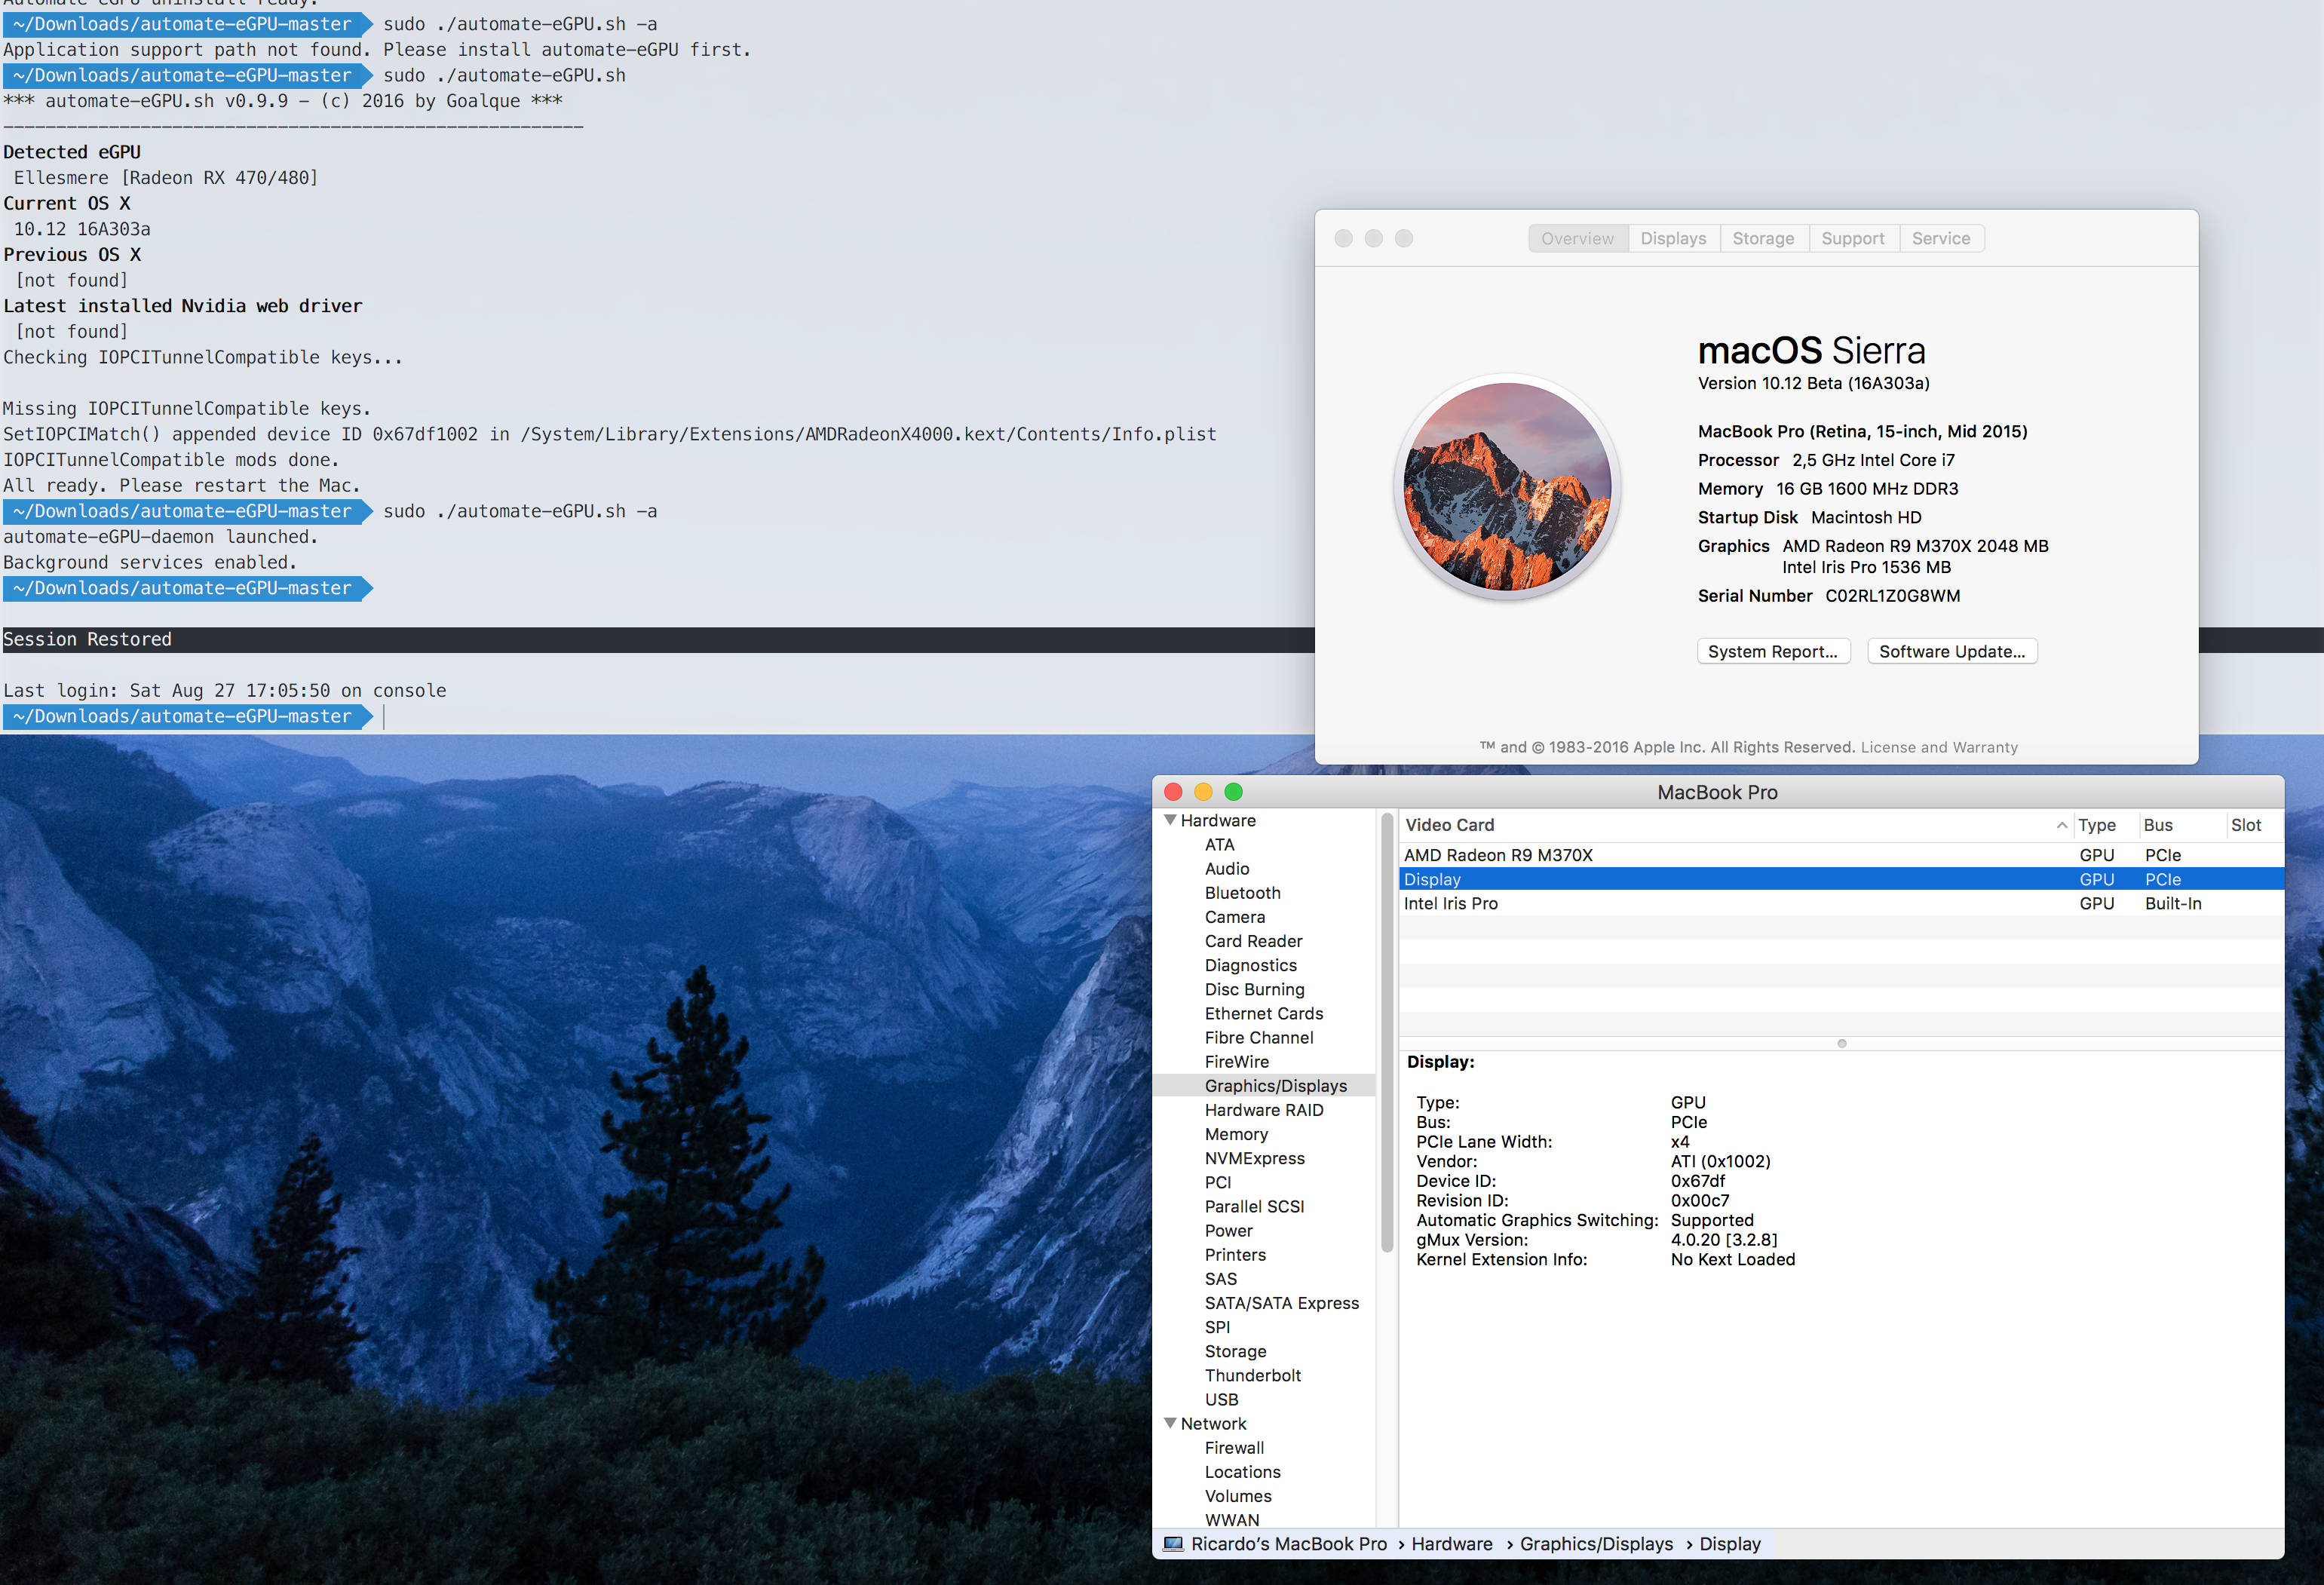Select Hardware RAID in the sidebar

[x=1264, y=1110]
